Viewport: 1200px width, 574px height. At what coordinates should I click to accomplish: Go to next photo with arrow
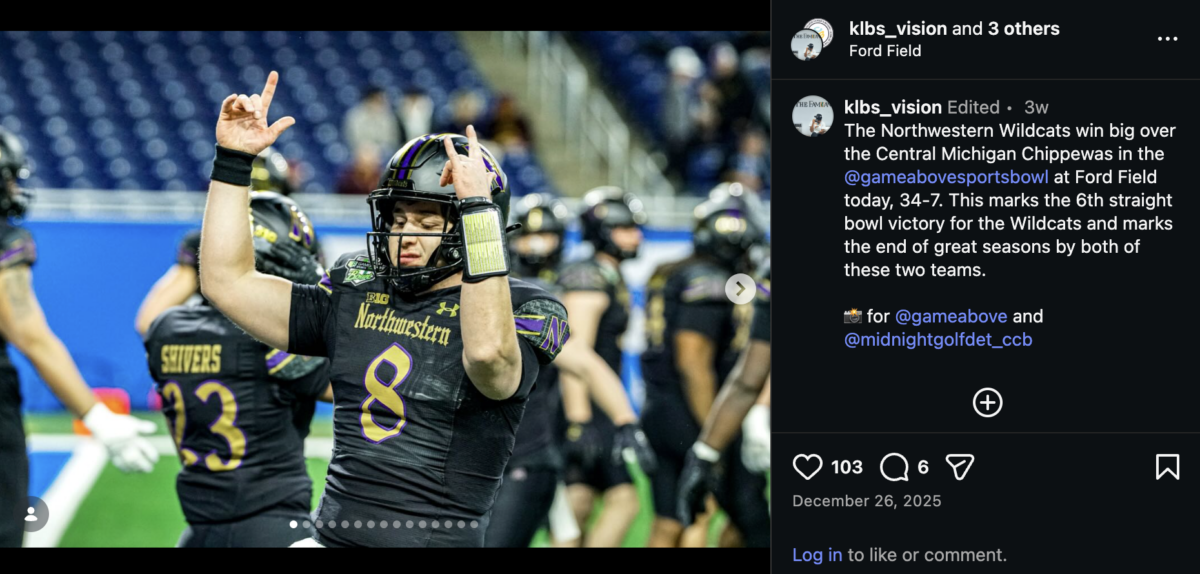(740, 289)
